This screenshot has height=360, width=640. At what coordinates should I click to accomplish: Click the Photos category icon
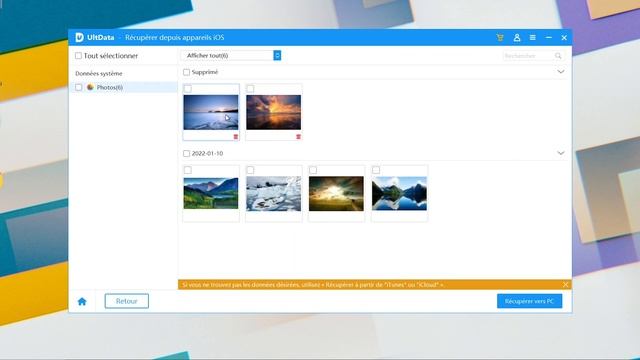[x=90, y=87]
